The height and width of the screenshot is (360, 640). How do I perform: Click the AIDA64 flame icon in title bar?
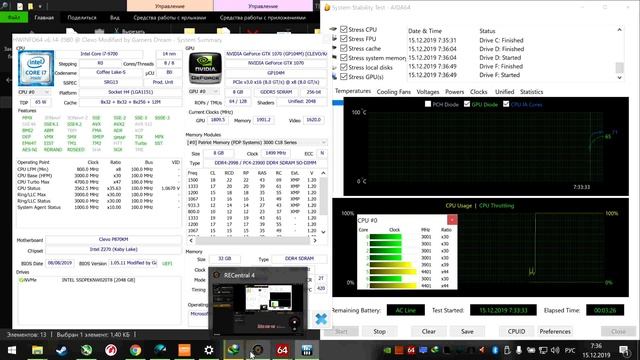(x=327, y=8)
